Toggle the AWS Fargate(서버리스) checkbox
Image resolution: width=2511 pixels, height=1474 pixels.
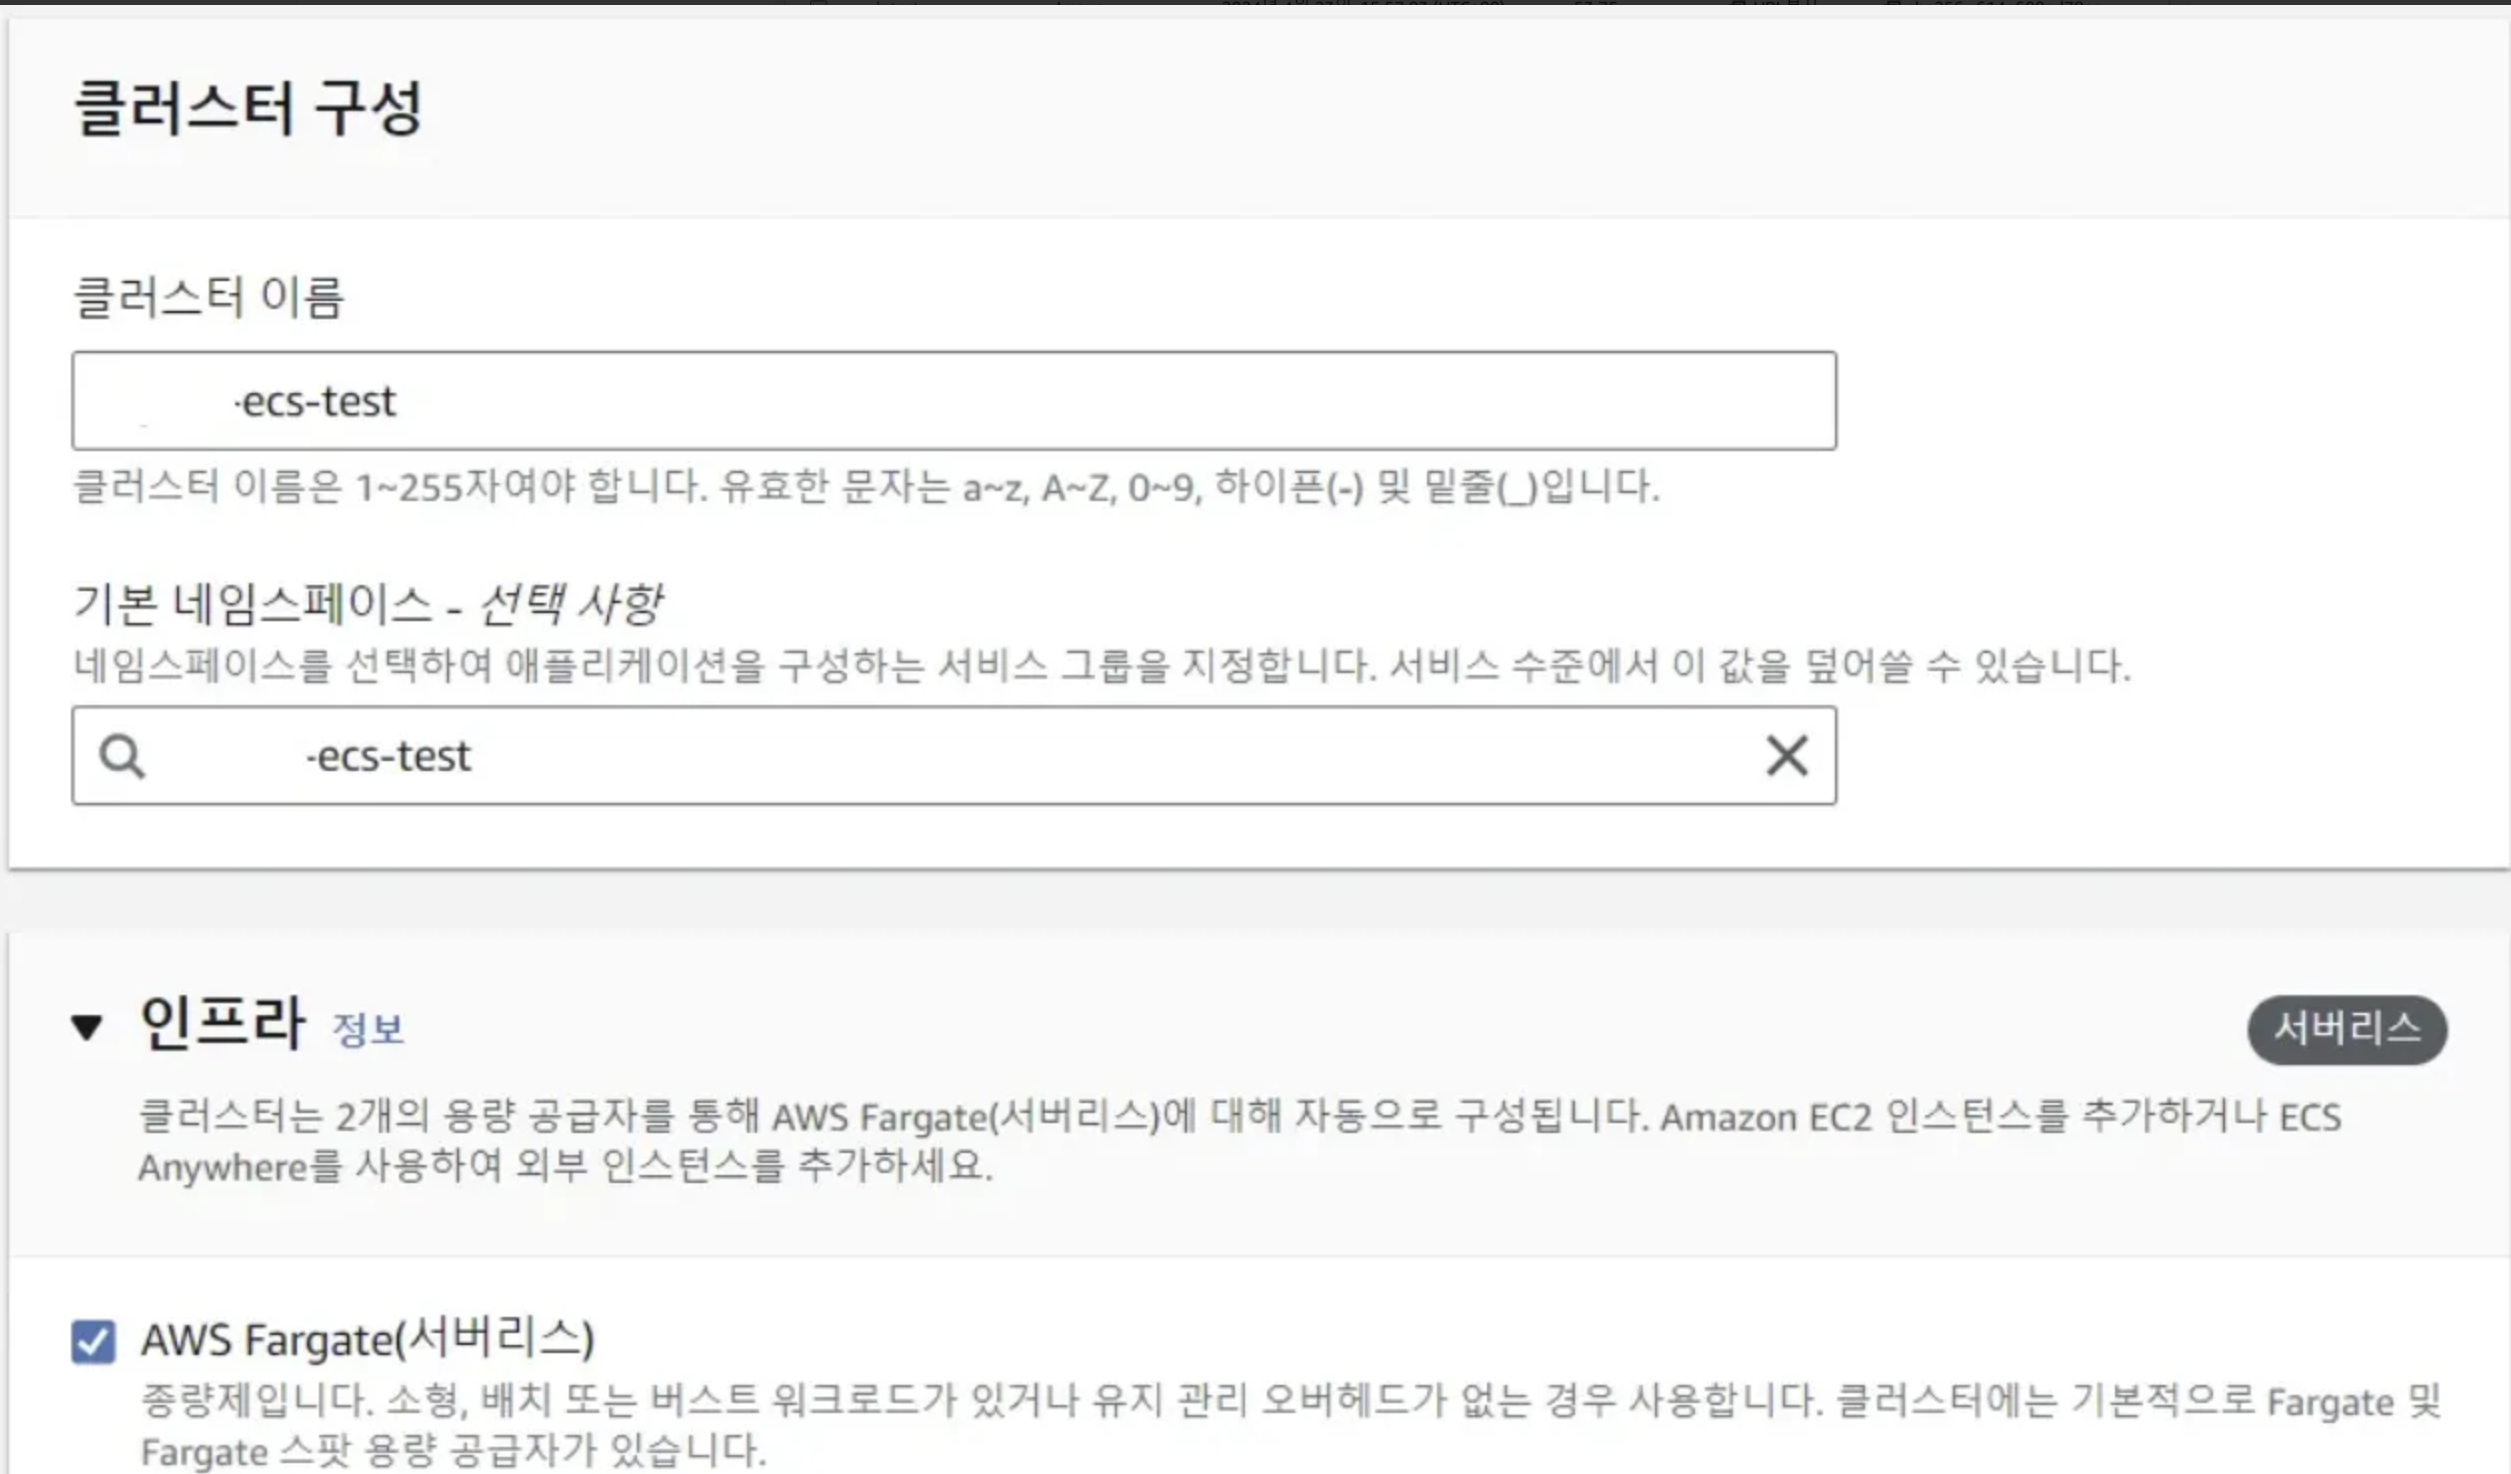click(x=93, y=1341)
